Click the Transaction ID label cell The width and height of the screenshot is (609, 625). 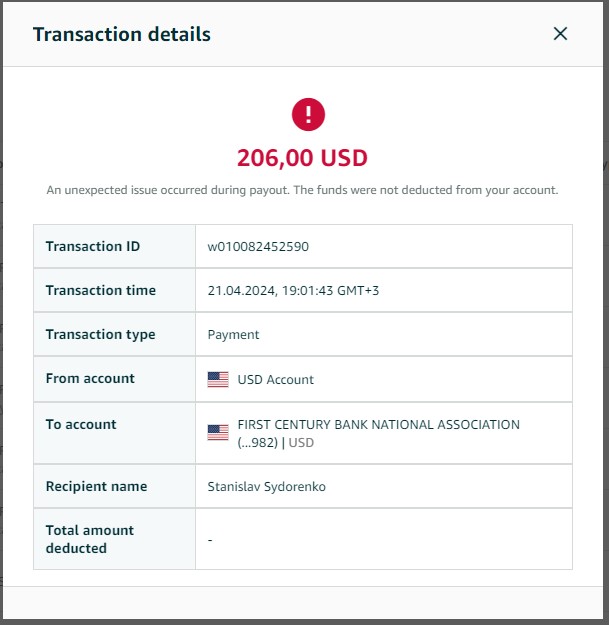tap(114, 246)
